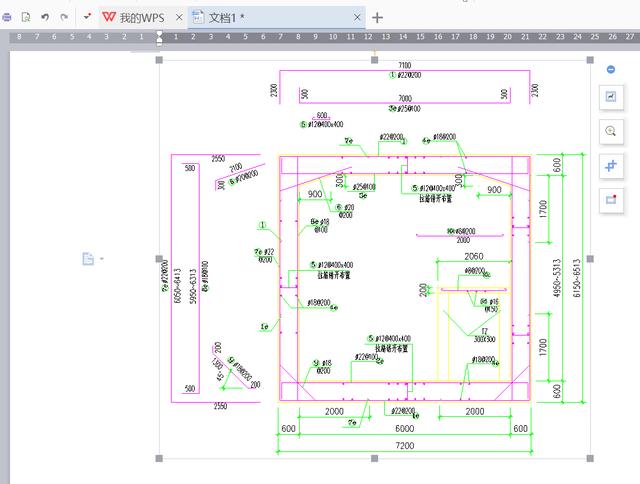Collapse the floating image toolbar with minus button

(x=610, y=69)
